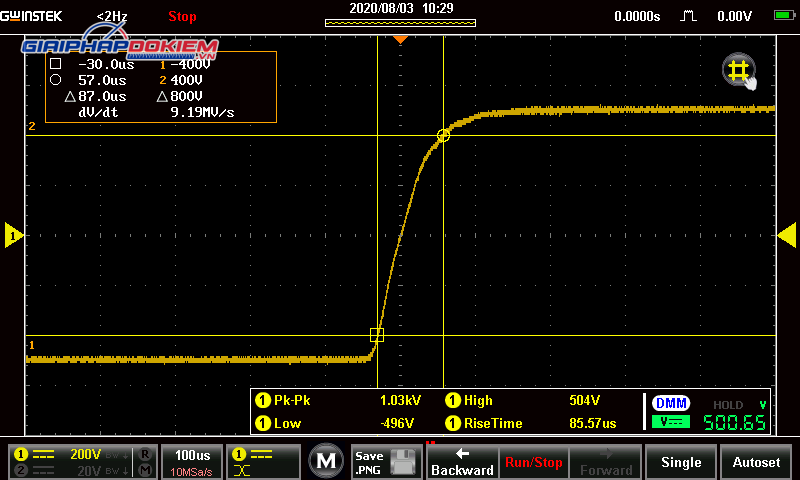Tap the 0.0000s horizontal position readout
Screen dimensions: 800x480
coord(637,16)
